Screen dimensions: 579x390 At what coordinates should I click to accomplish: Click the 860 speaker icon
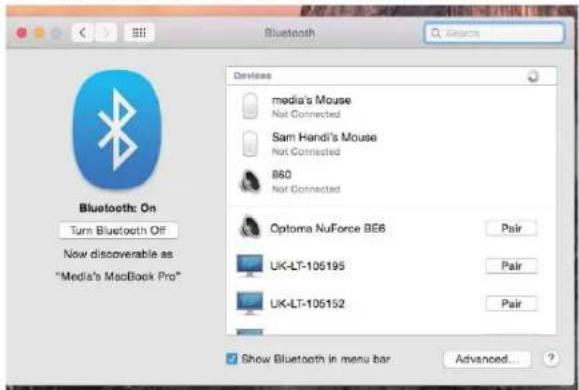[250, 182]
